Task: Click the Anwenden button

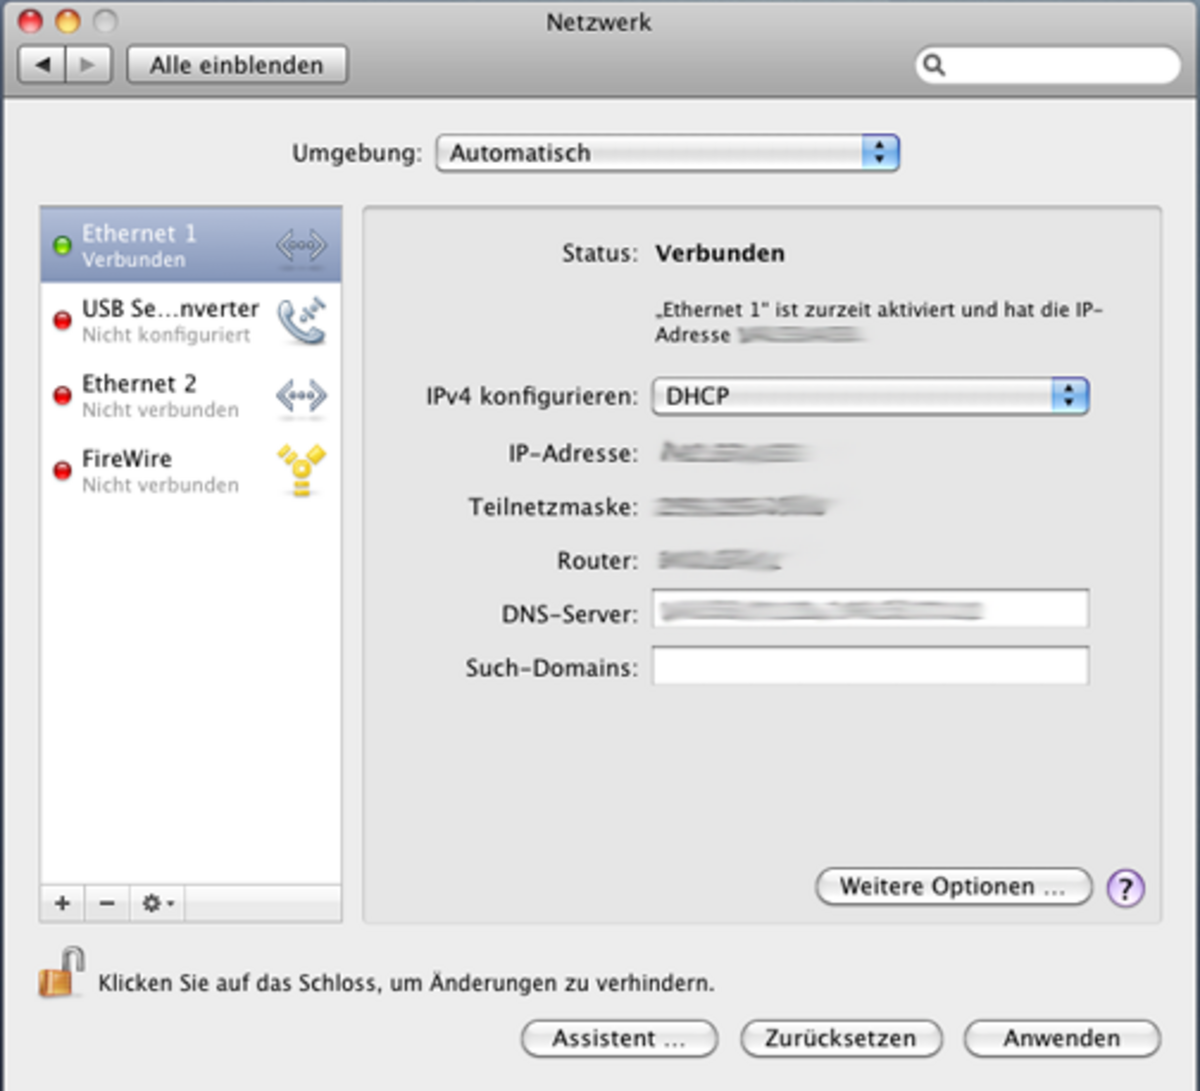Action: pos(1061,1038)
